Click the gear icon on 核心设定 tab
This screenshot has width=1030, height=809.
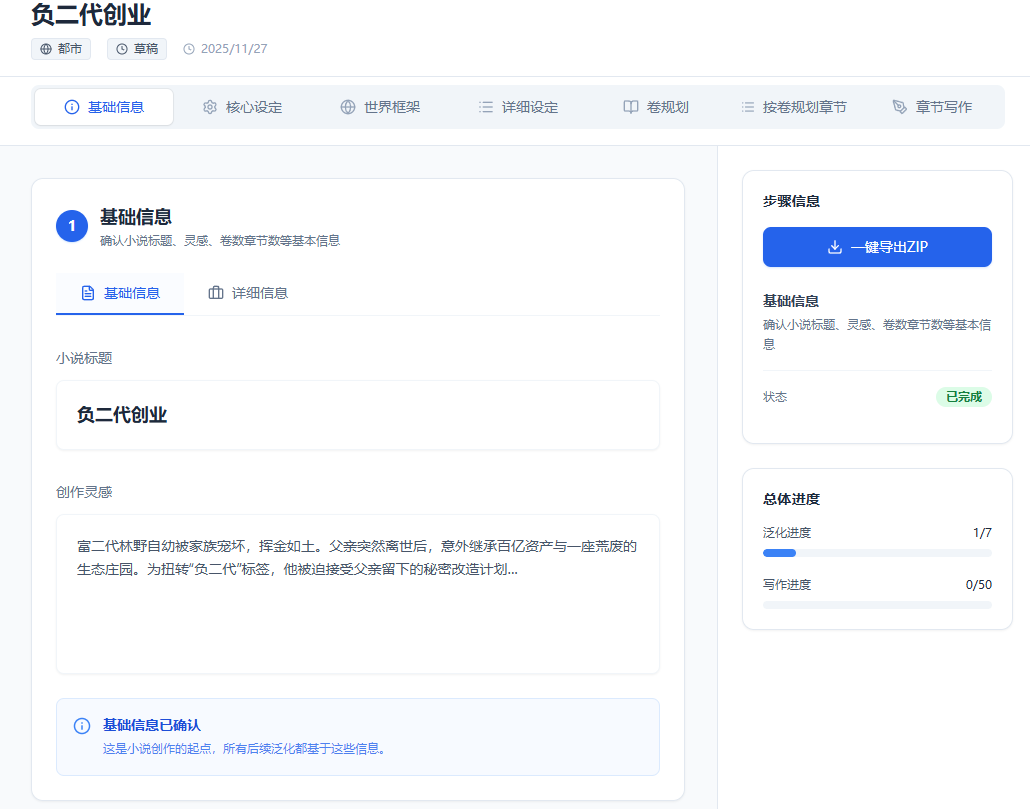coord(210,107)
